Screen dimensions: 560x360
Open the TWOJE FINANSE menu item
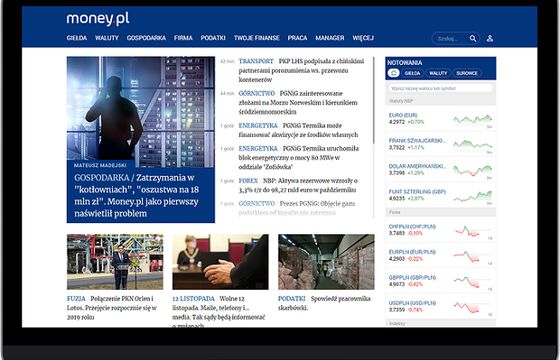(257, 38)
